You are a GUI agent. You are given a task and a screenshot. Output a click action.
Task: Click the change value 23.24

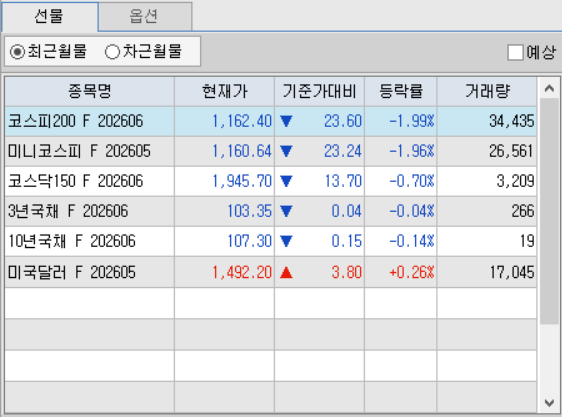point(343,151)
